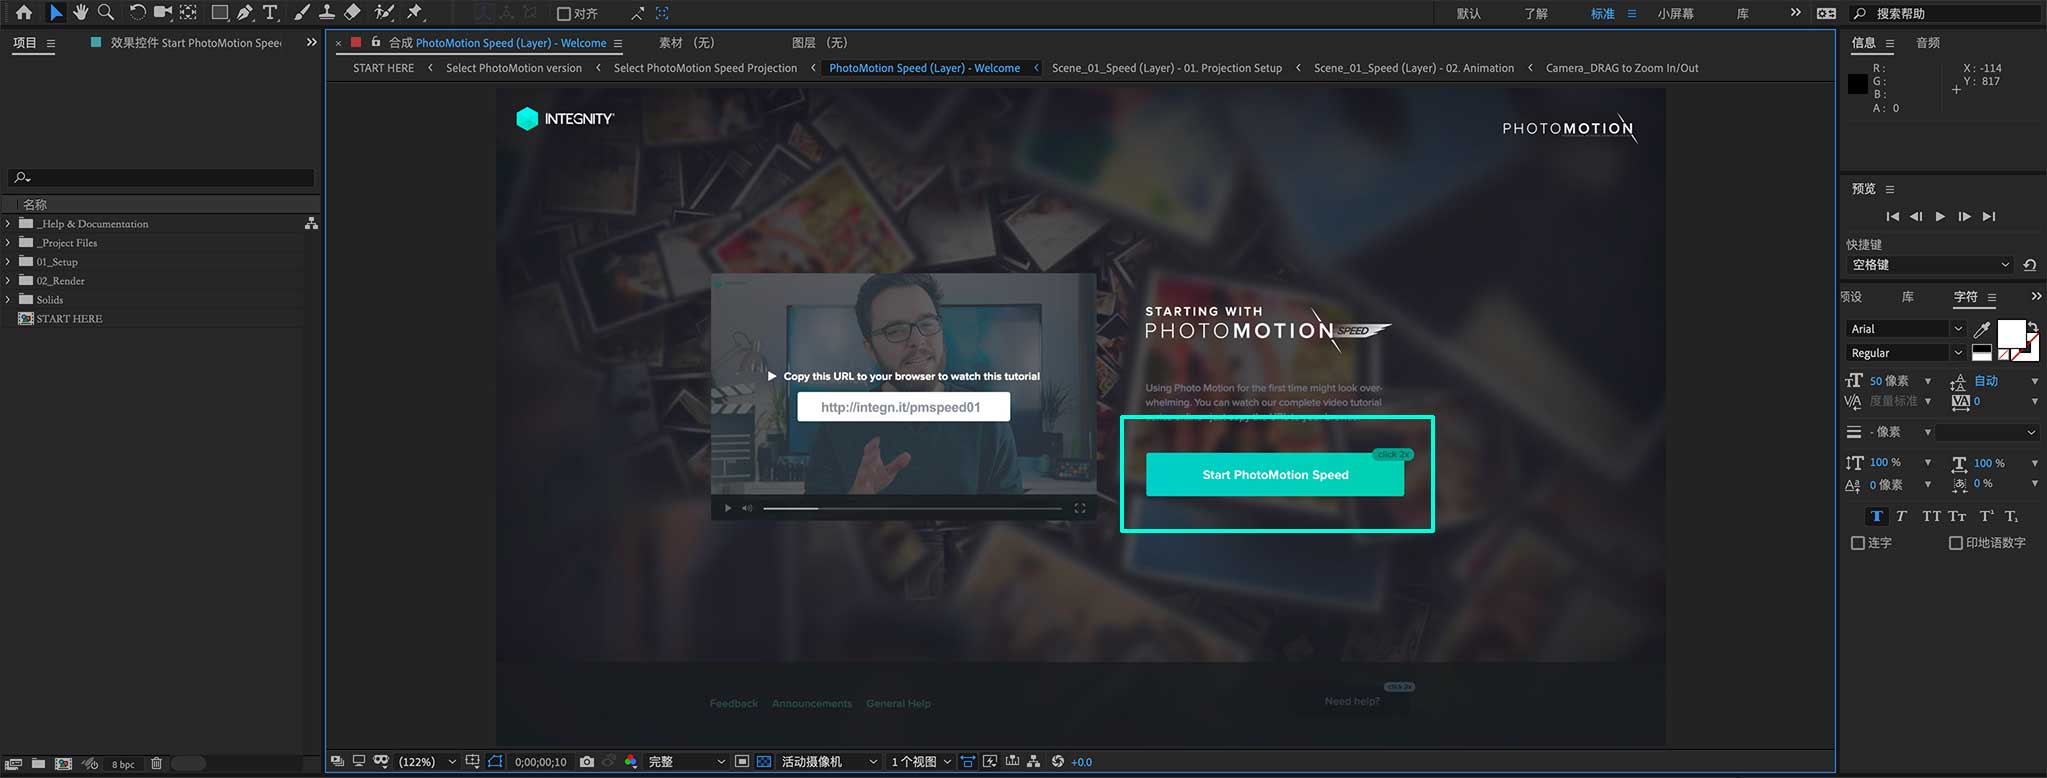
Task: Click the Region of Interest icon
Action: tap(742, 762)
